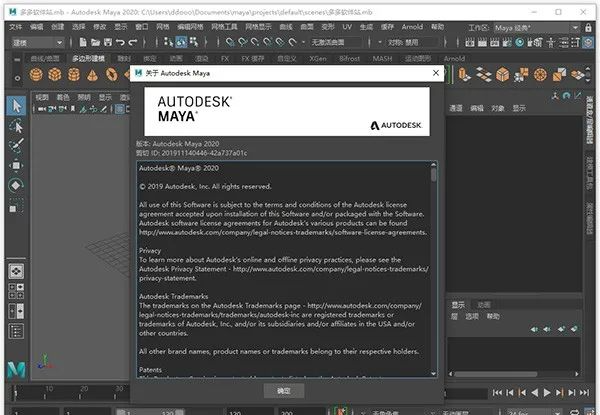Activate the Move tool in toolbox
This screenshot has height=415, width=600.
tap(16, 165)
